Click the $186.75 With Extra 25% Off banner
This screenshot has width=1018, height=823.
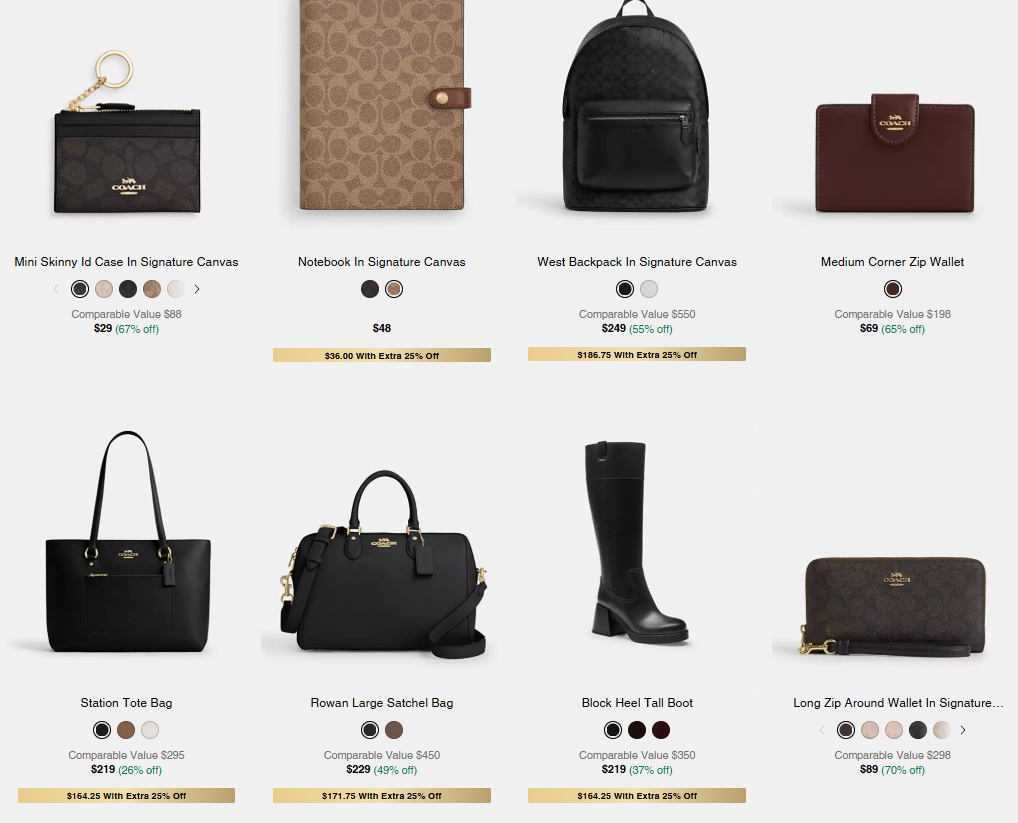pos(637,354)
